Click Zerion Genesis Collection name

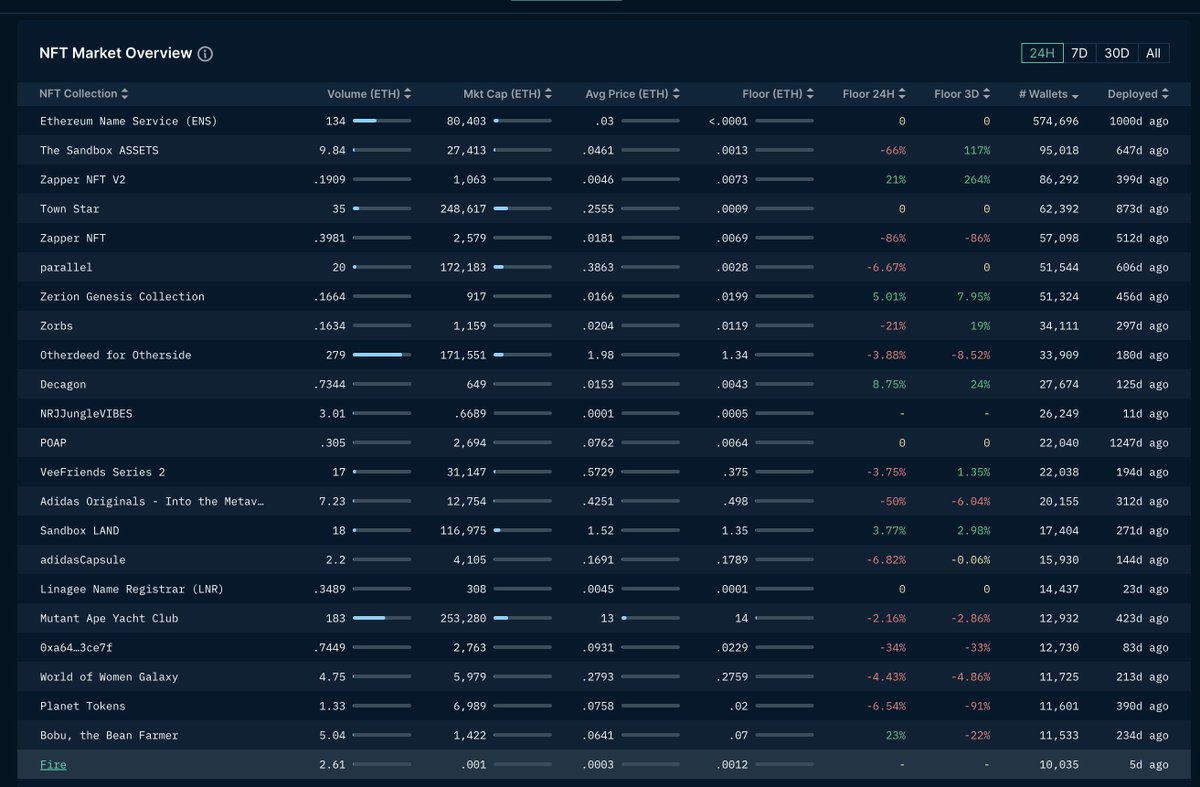[x=122, y=296]
